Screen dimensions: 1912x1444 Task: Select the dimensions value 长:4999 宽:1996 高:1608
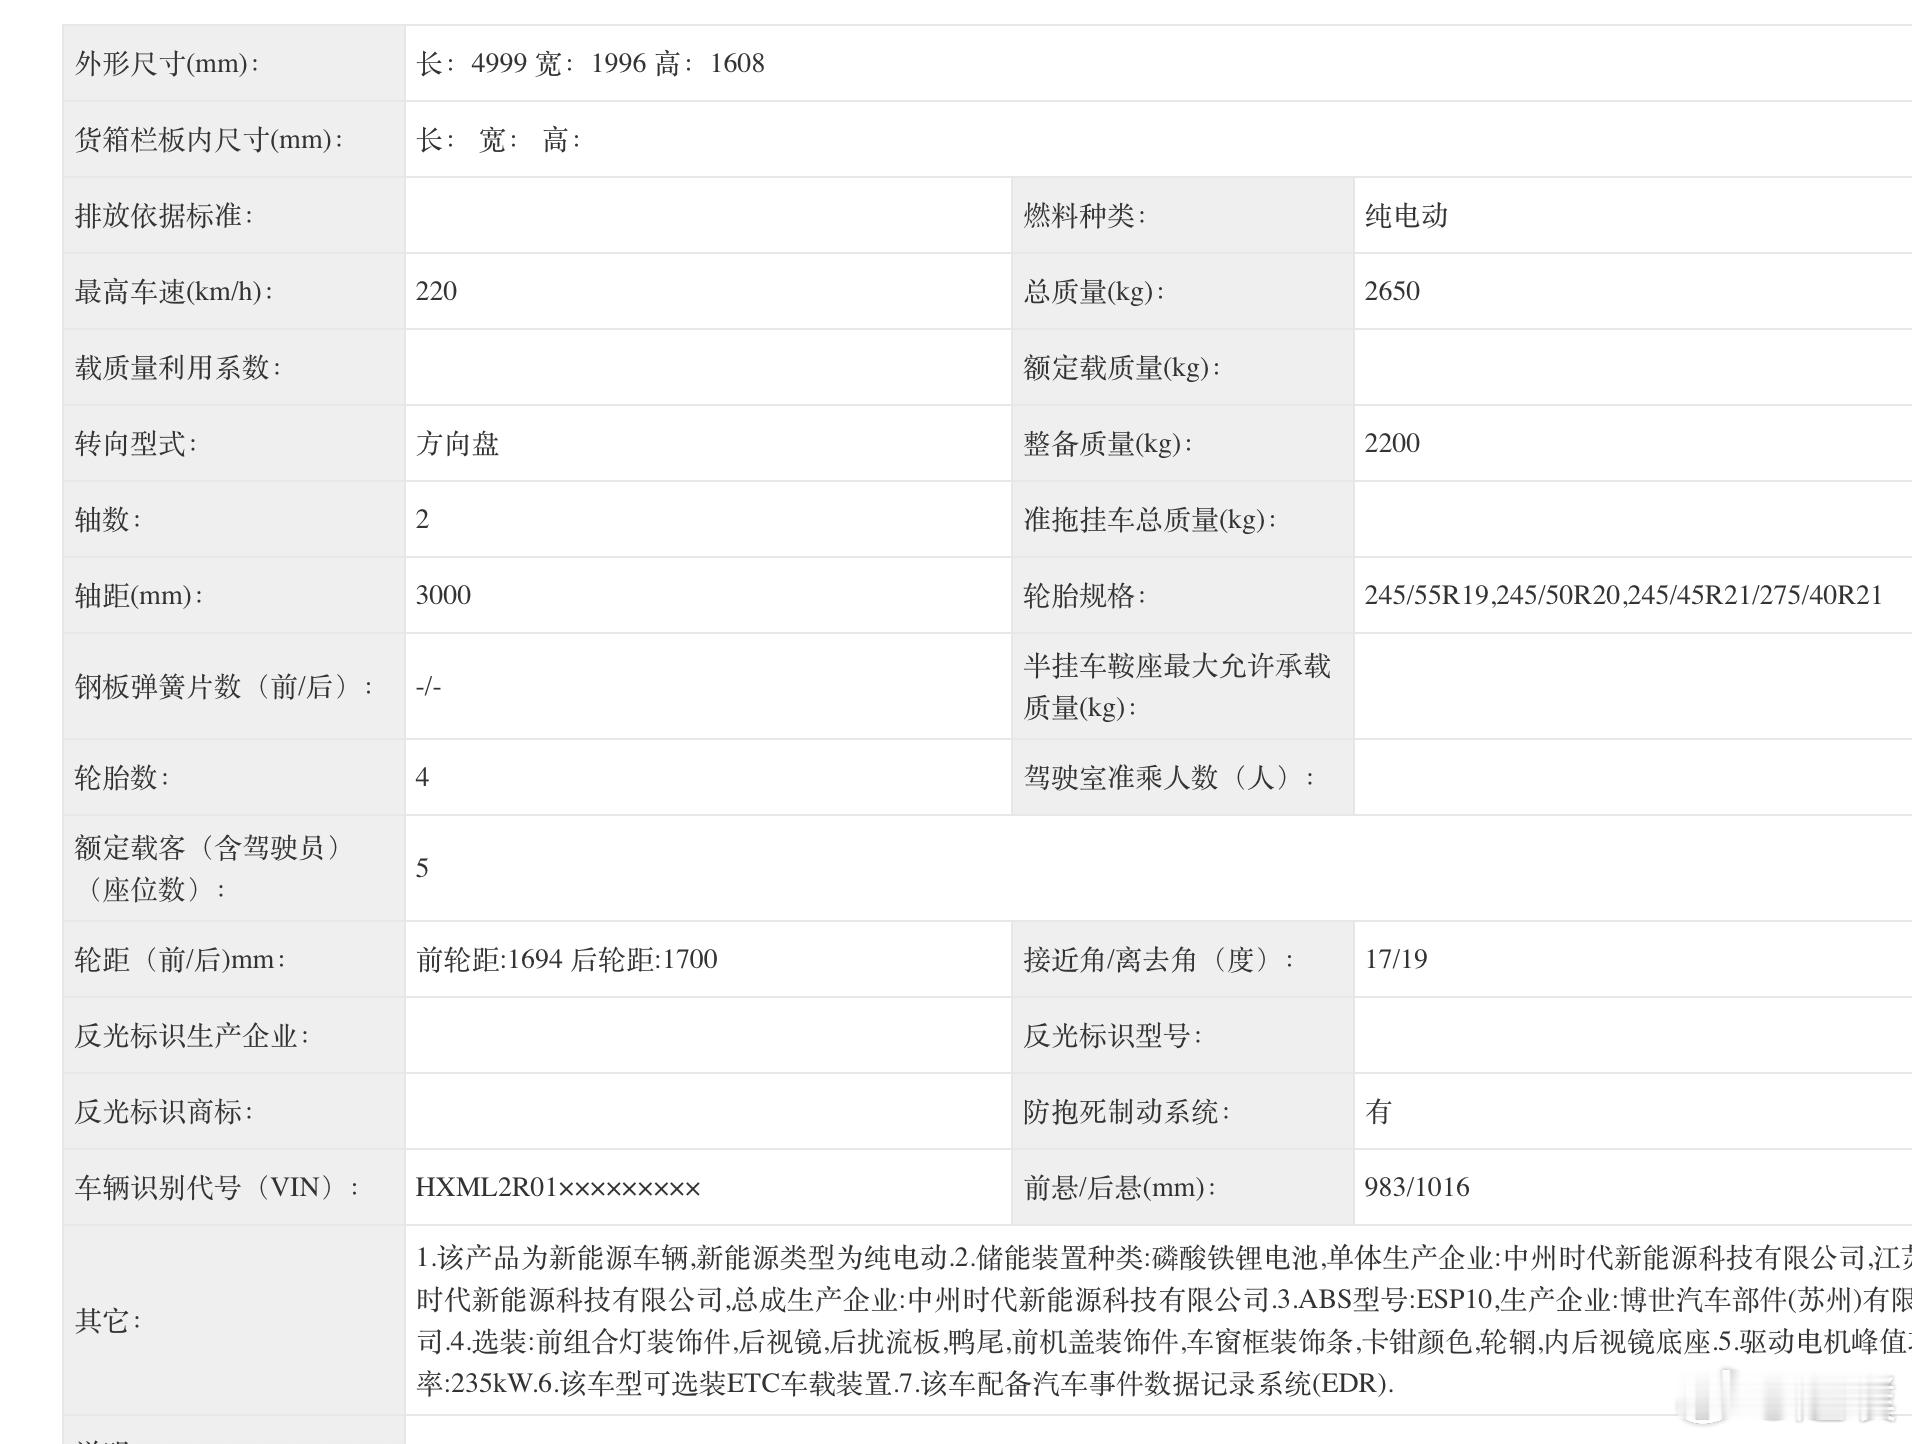(x=590, y=63)
